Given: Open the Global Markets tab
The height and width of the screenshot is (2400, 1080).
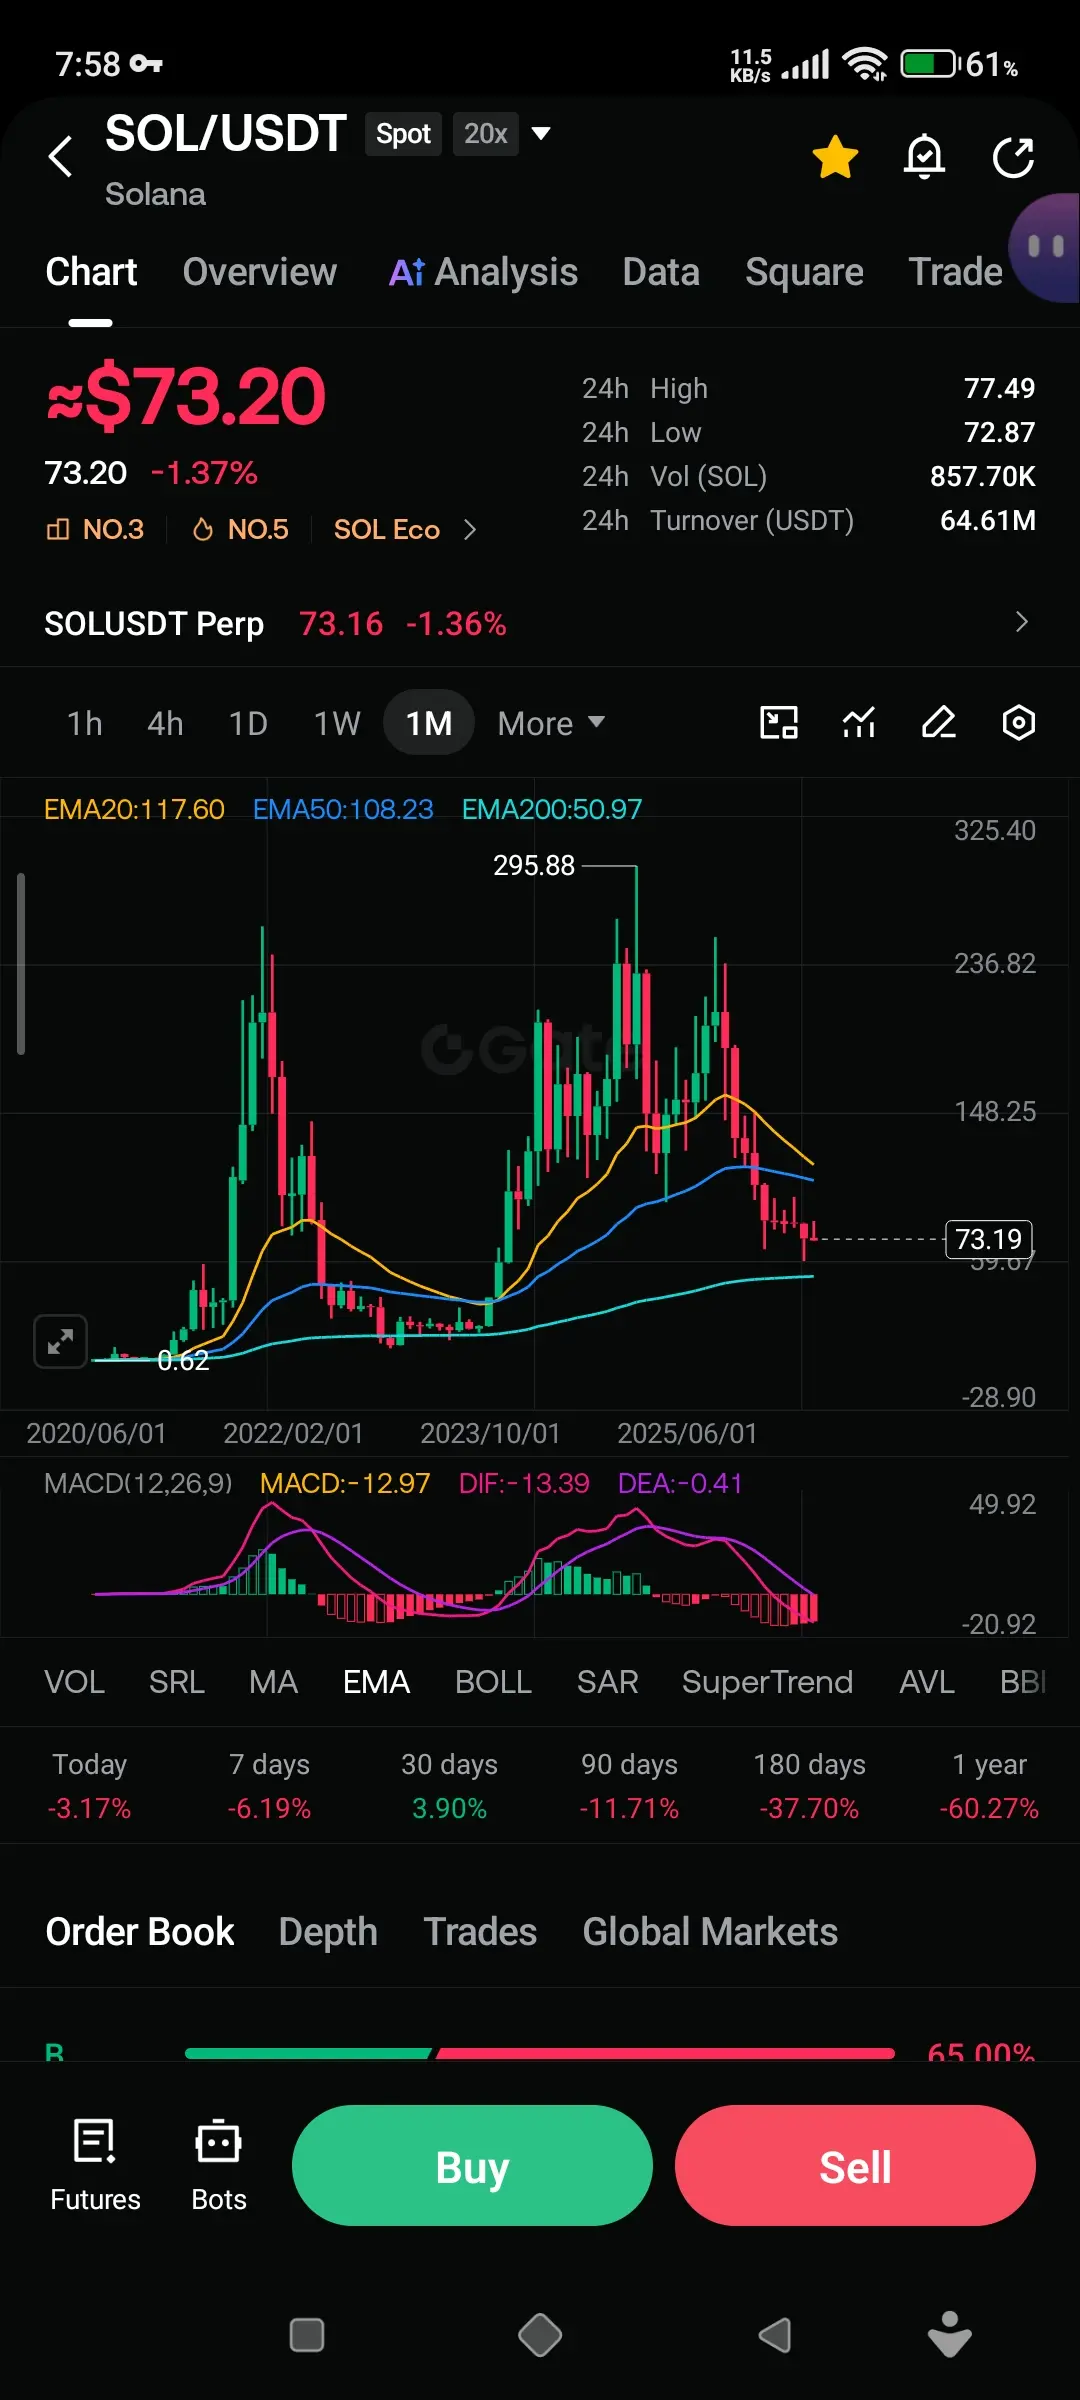Looking at the screenshot, I should (710, 1932).
